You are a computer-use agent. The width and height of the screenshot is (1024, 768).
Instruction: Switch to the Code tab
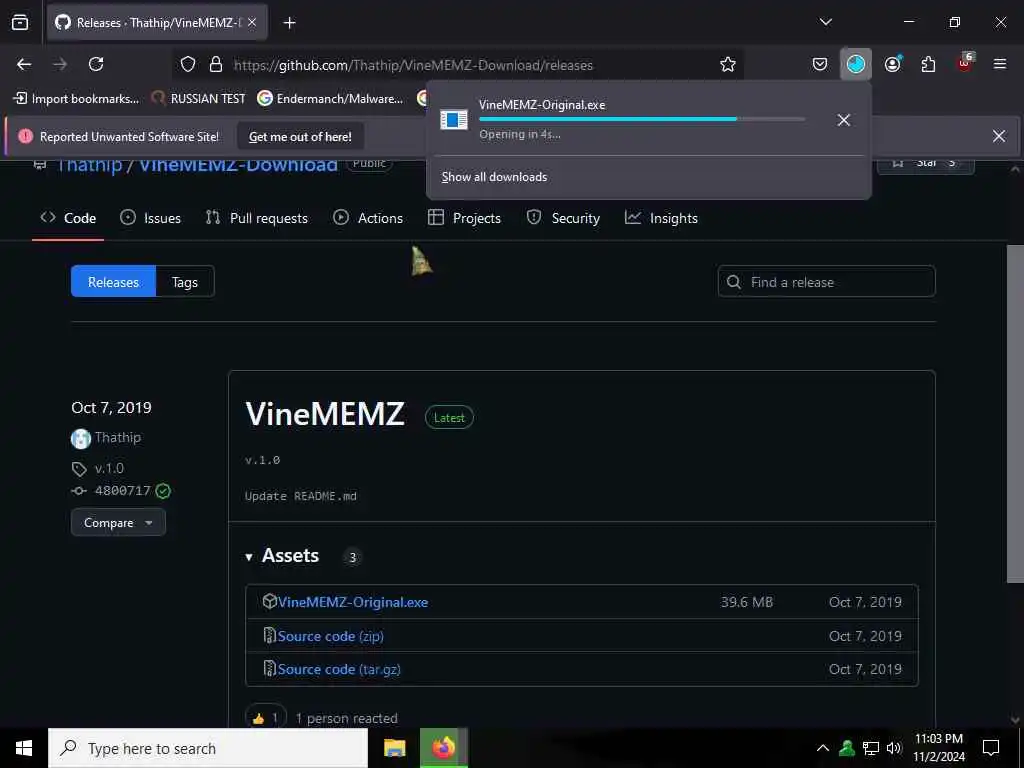pyautogui.click(x=68, y=218)
